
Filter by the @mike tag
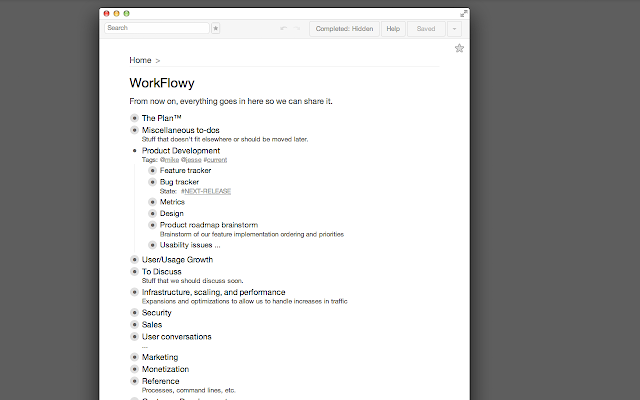tap(169, 160)
